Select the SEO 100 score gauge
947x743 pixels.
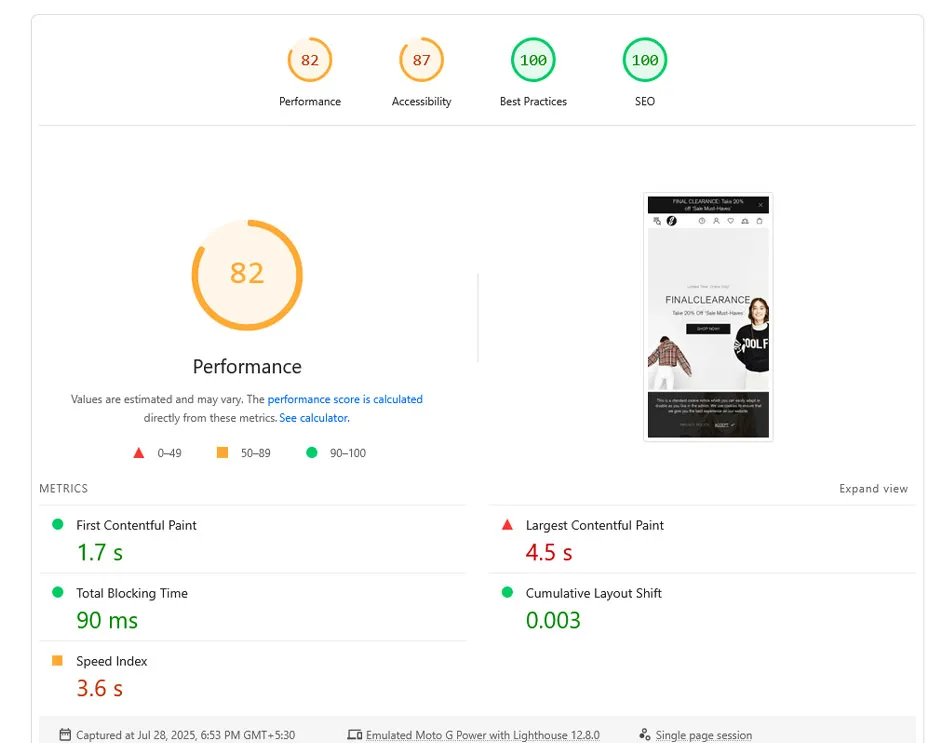[x=645, y=61]
